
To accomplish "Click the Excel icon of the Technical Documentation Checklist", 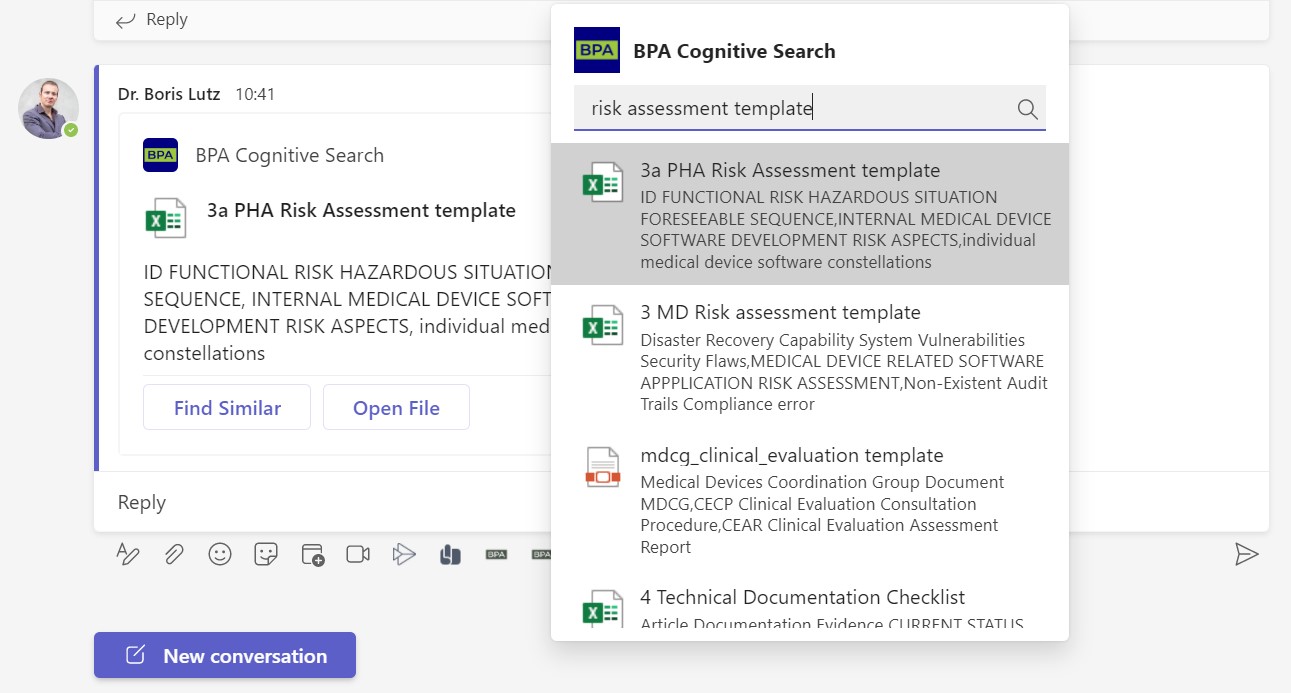I will 603,608.
